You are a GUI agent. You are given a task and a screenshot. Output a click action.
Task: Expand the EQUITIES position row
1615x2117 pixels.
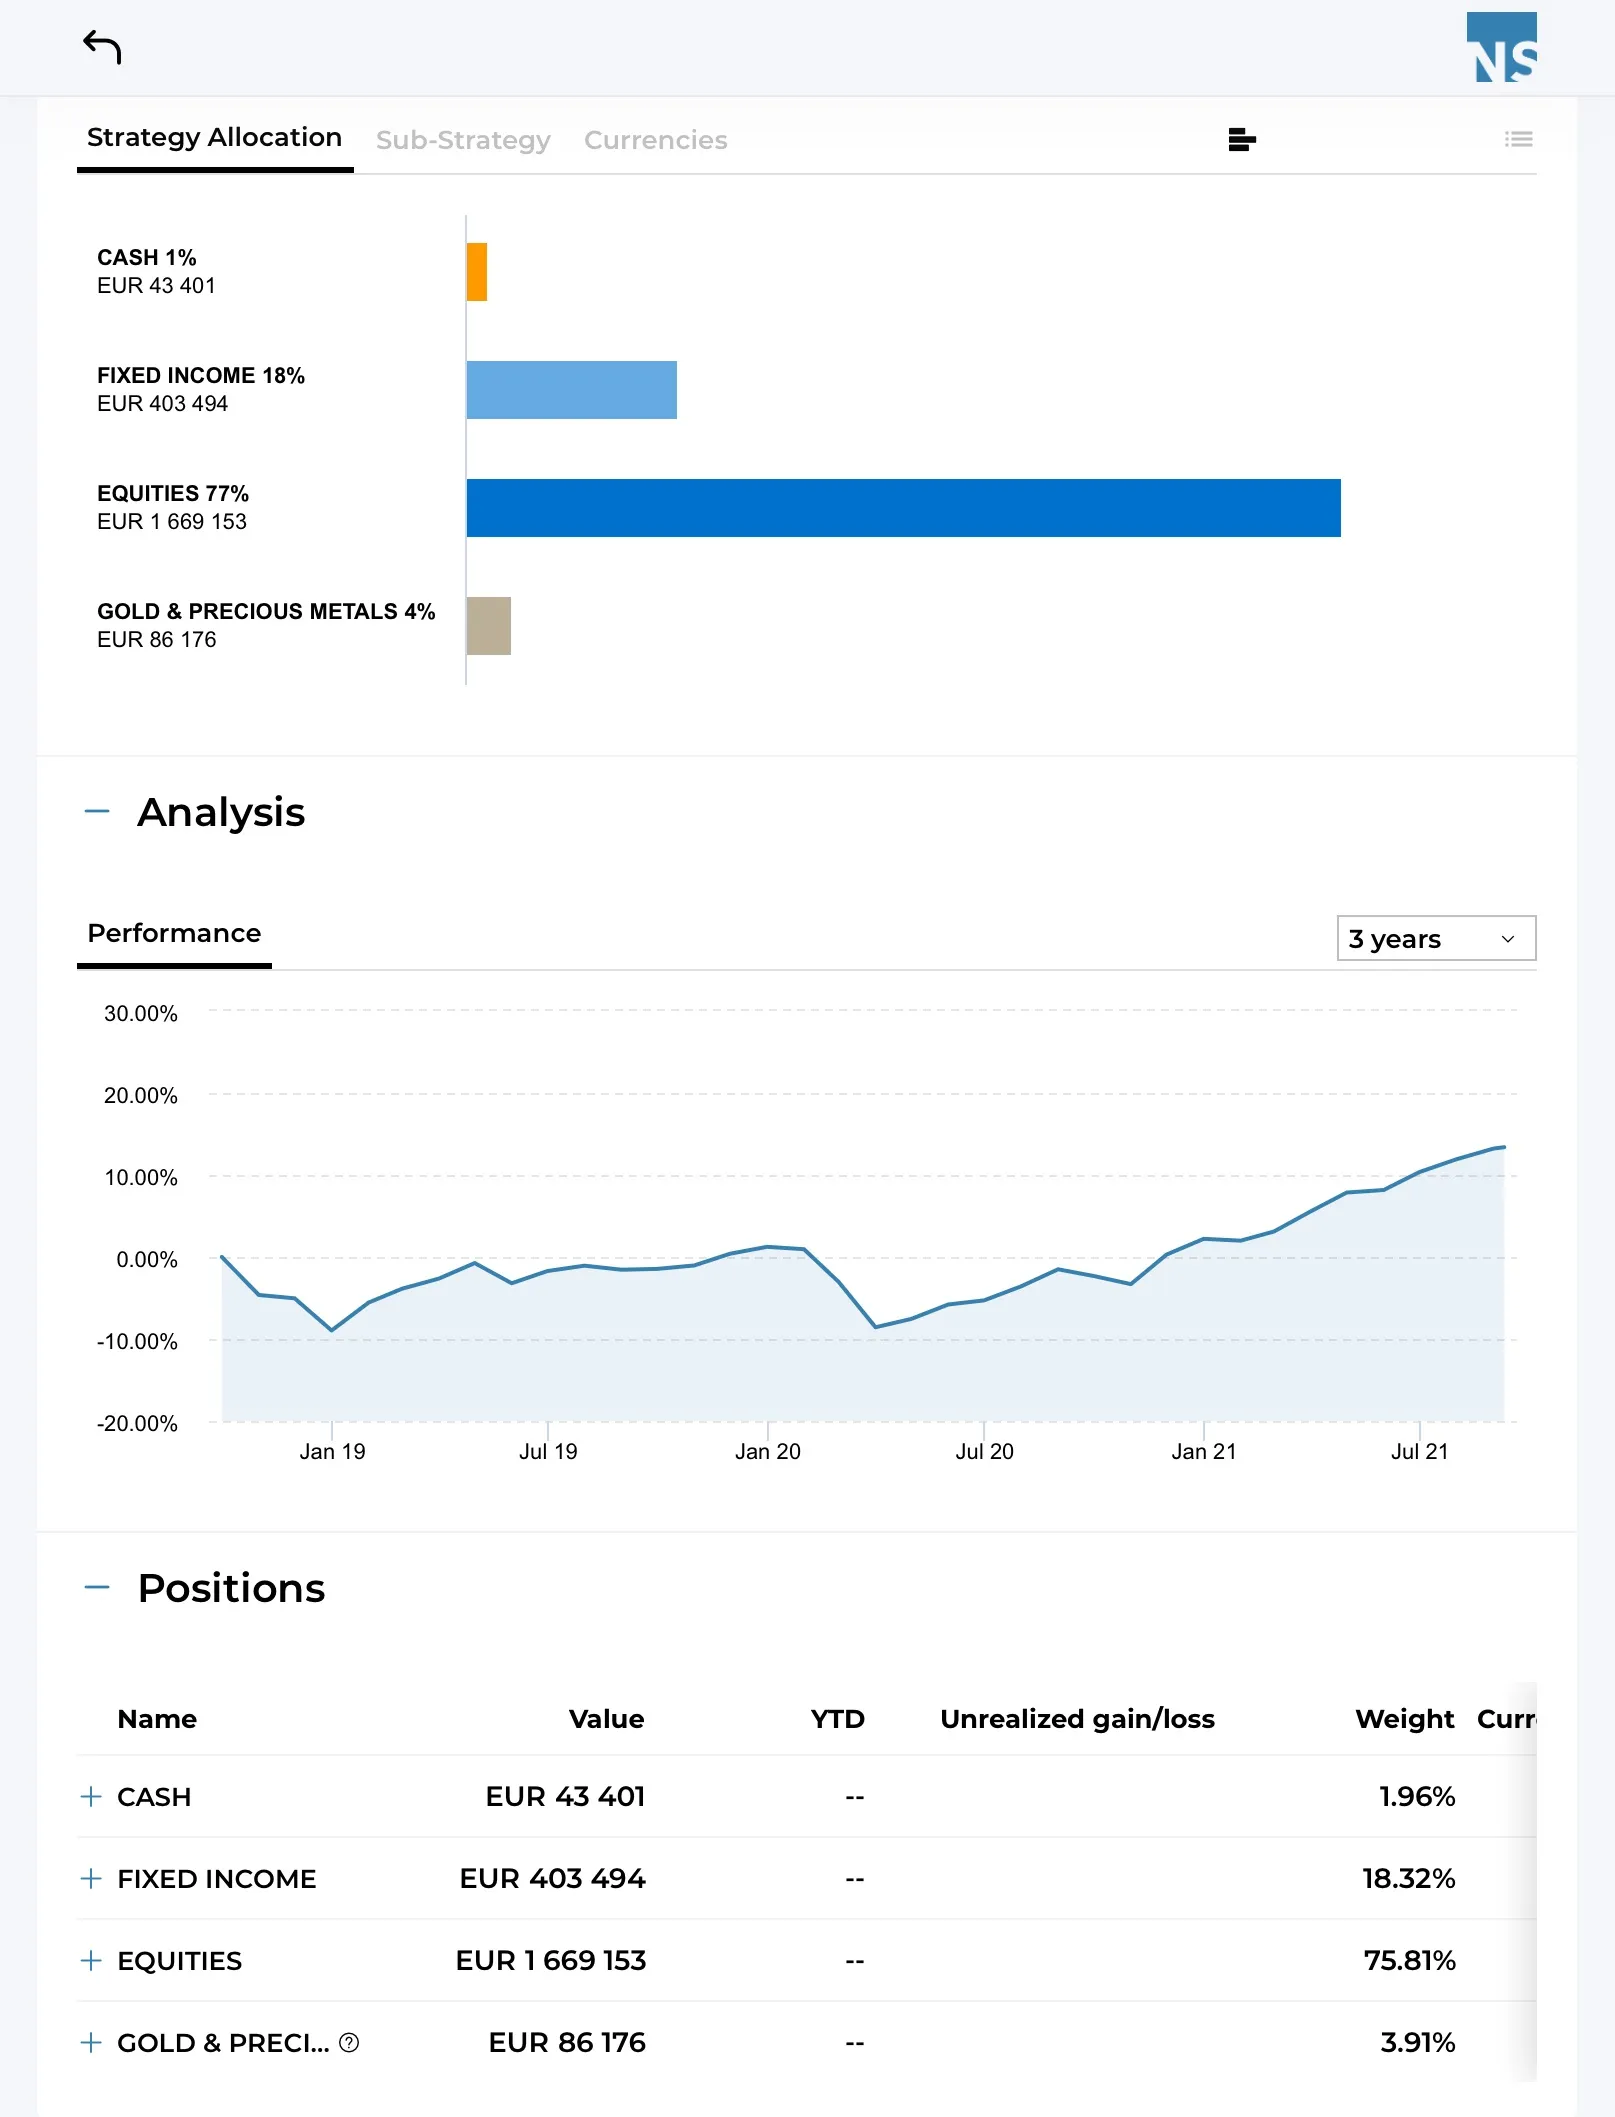click(91, 1961)
